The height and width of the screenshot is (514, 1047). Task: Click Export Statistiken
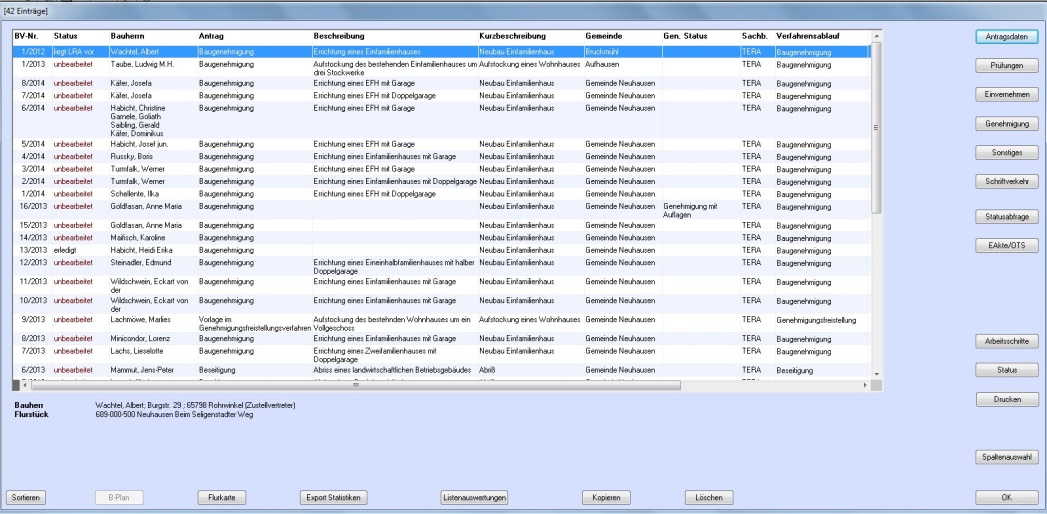336,497
